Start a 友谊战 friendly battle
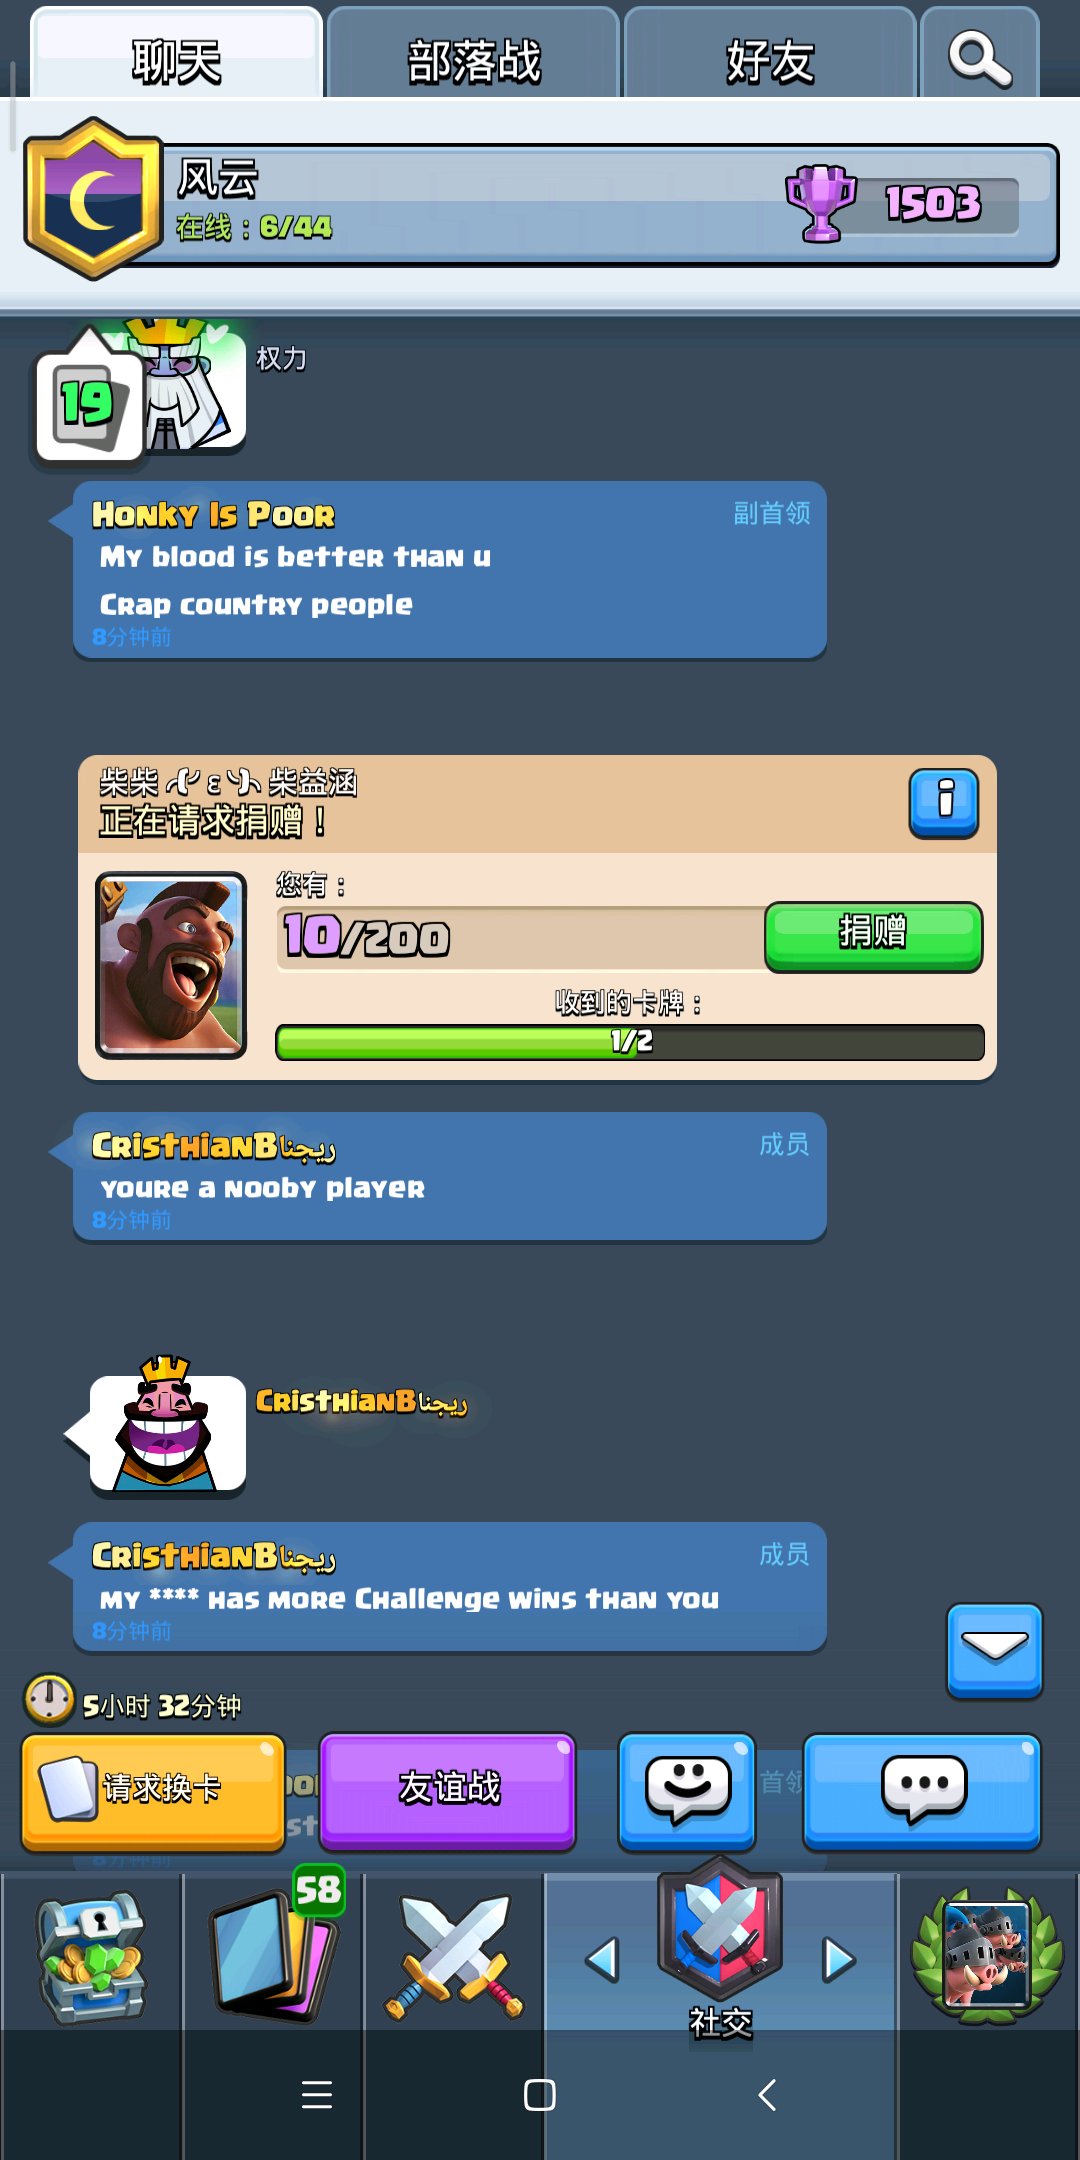The height and width of the screenshot is (2160, 1080). [x=447, y=1791]
